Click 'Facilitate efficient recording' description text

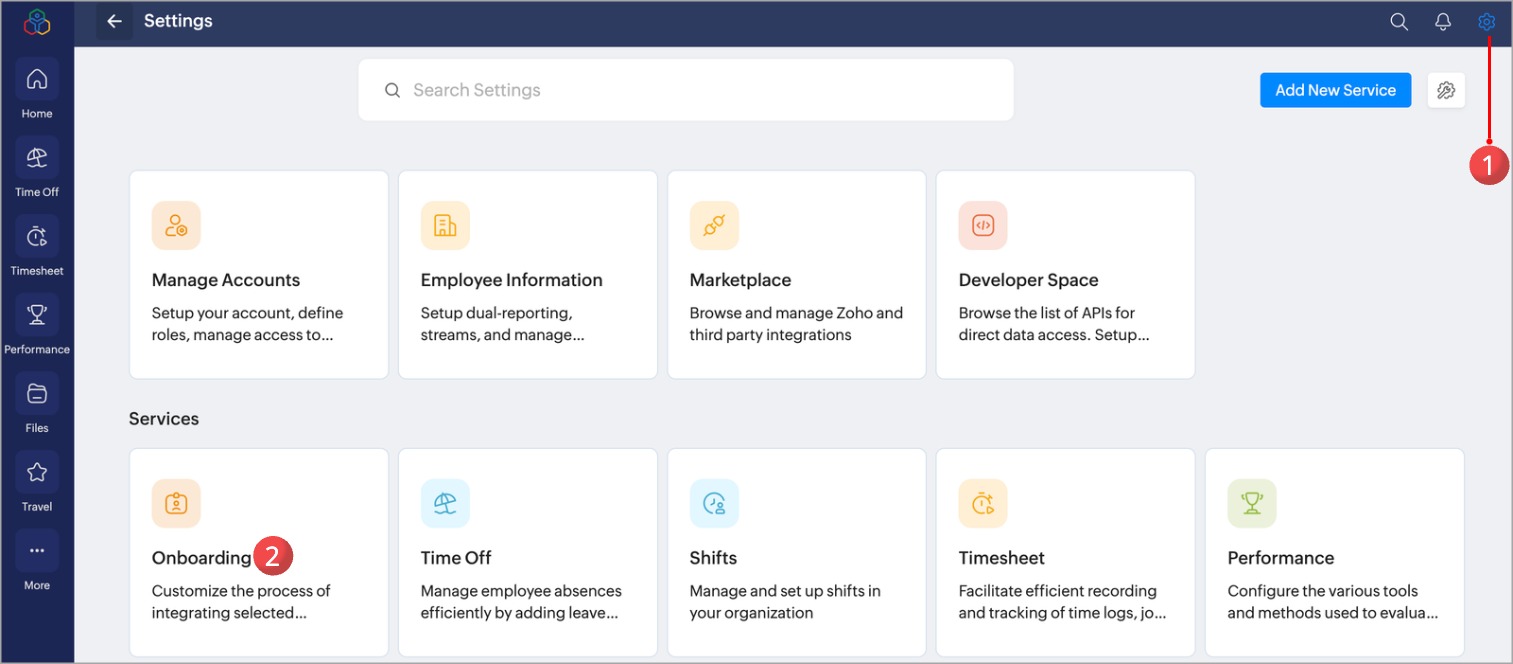(1058, 591)
